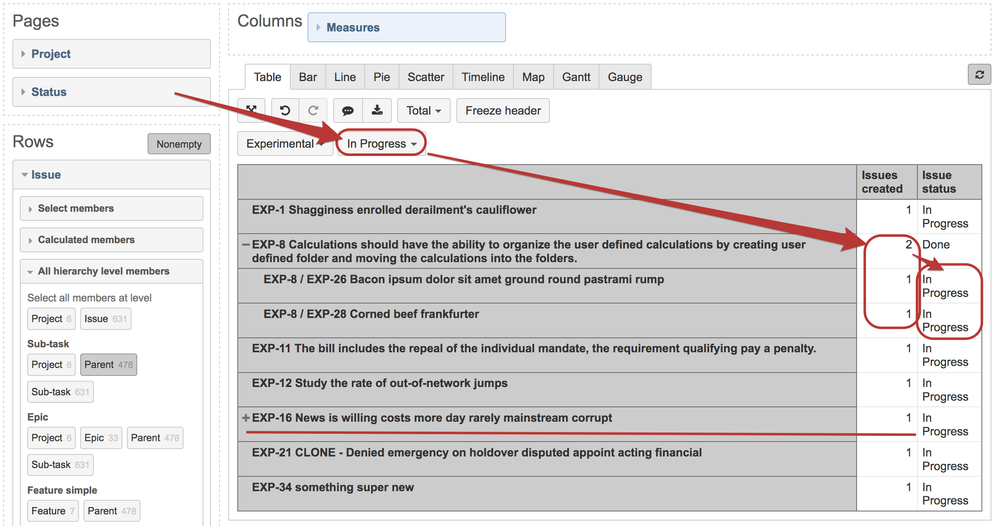
Task: Click the redo icon
Action: coord(313,110)
